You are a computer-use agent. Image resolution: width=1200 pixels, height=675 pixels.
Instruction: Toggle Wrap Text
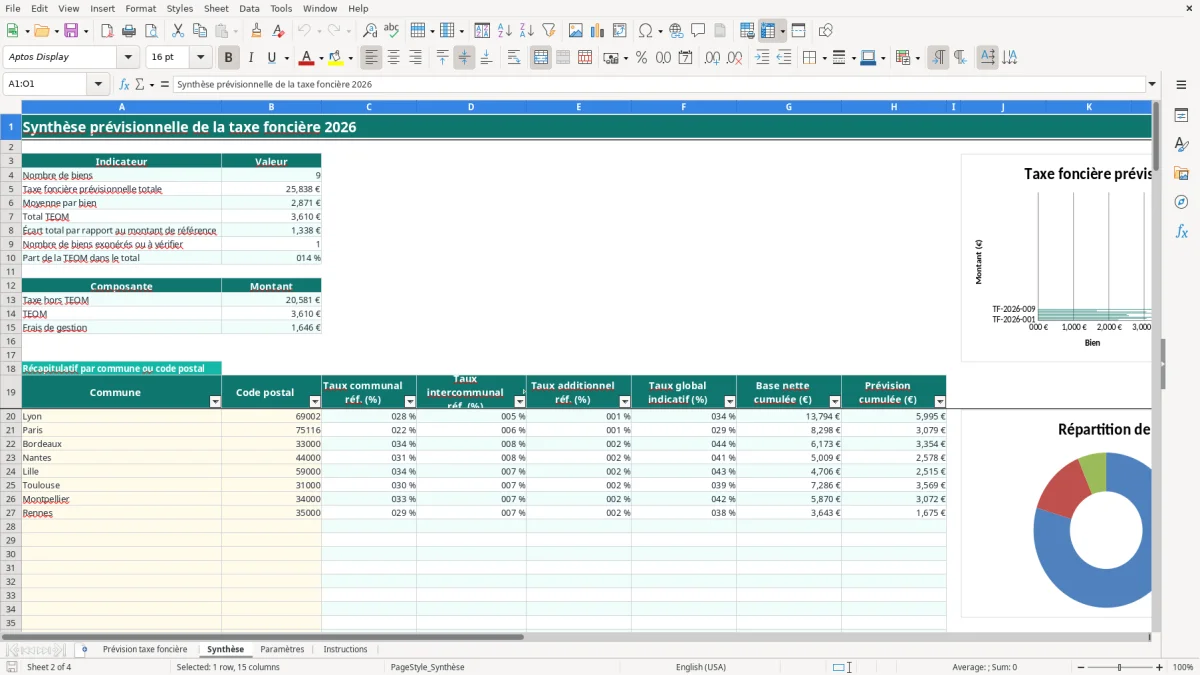(x=514, y=58)
